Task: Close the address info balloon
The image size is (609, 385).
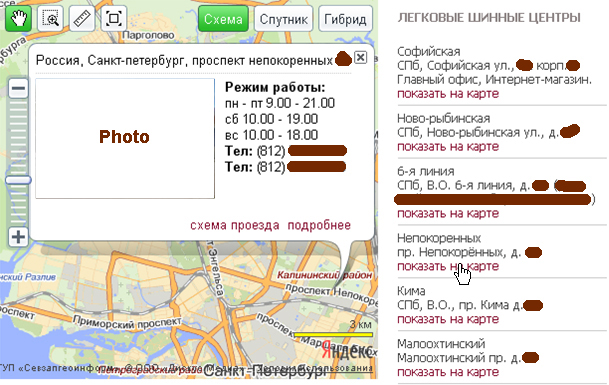Action: [x=360, y=57]
